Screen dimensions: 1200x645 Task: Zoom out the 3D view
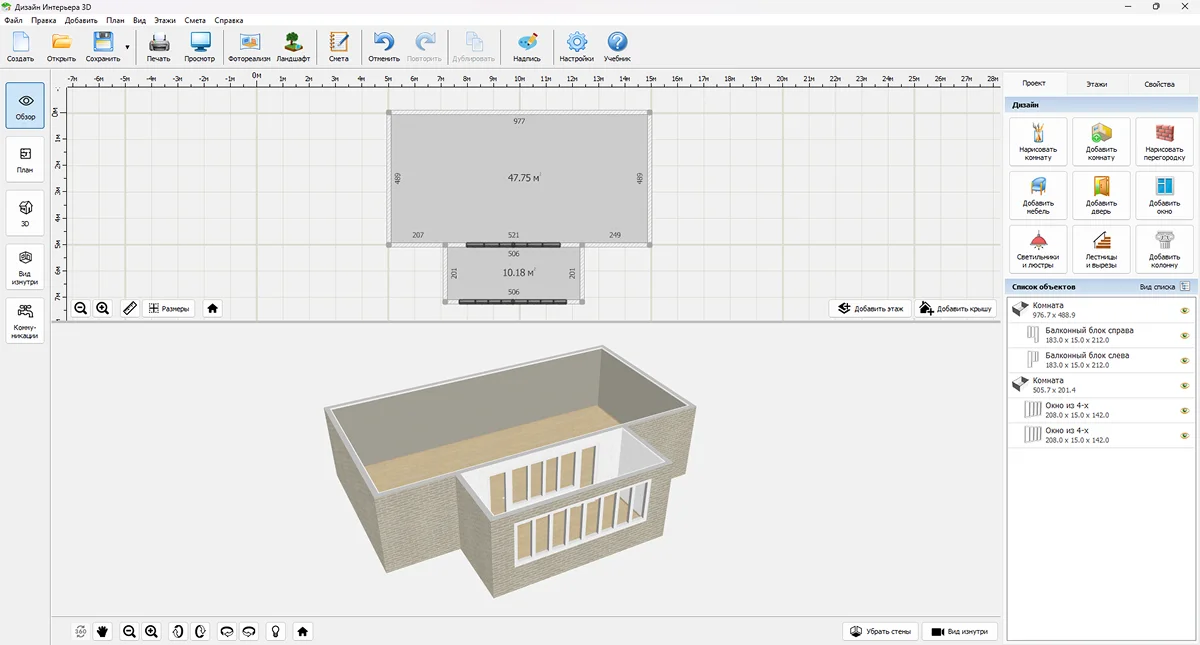[129, 631]
